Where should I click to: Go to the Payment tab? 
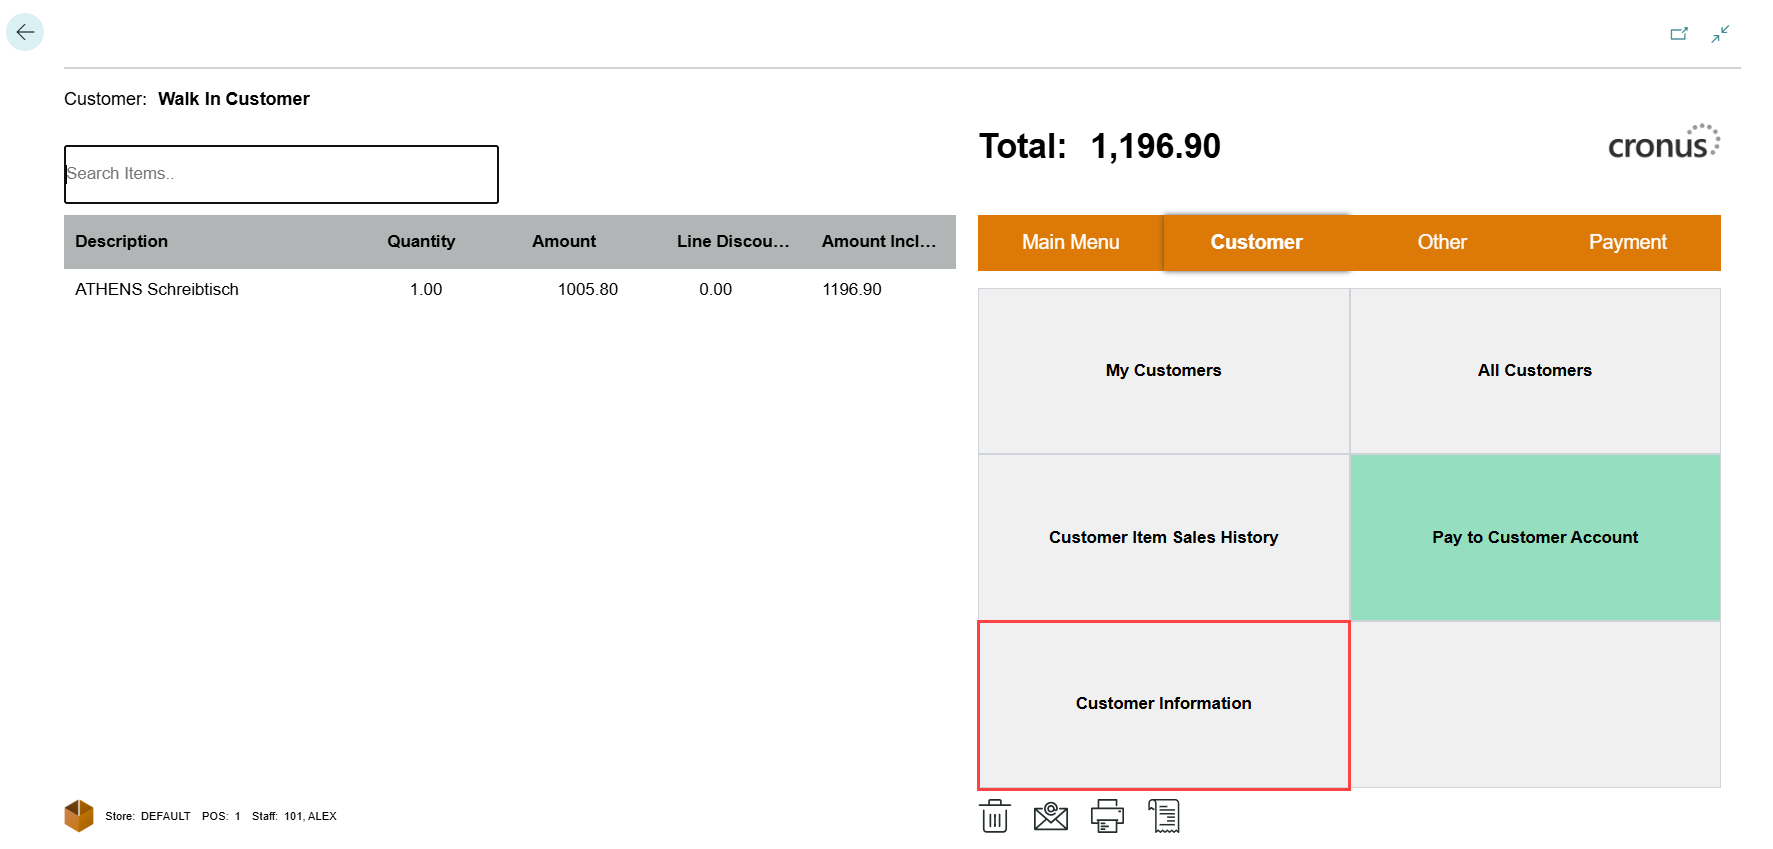point(1628,242)
